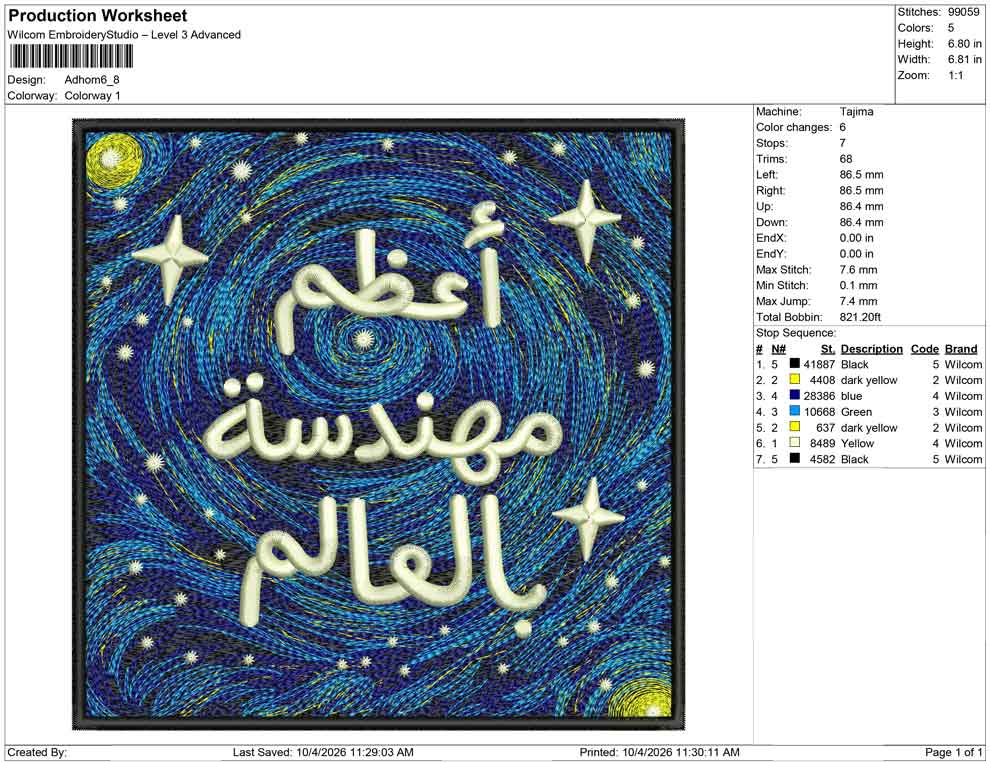The image size is (990, 762).
Task: Click the max stitch value "7.6 mm"
Action: tap(859, 270)
